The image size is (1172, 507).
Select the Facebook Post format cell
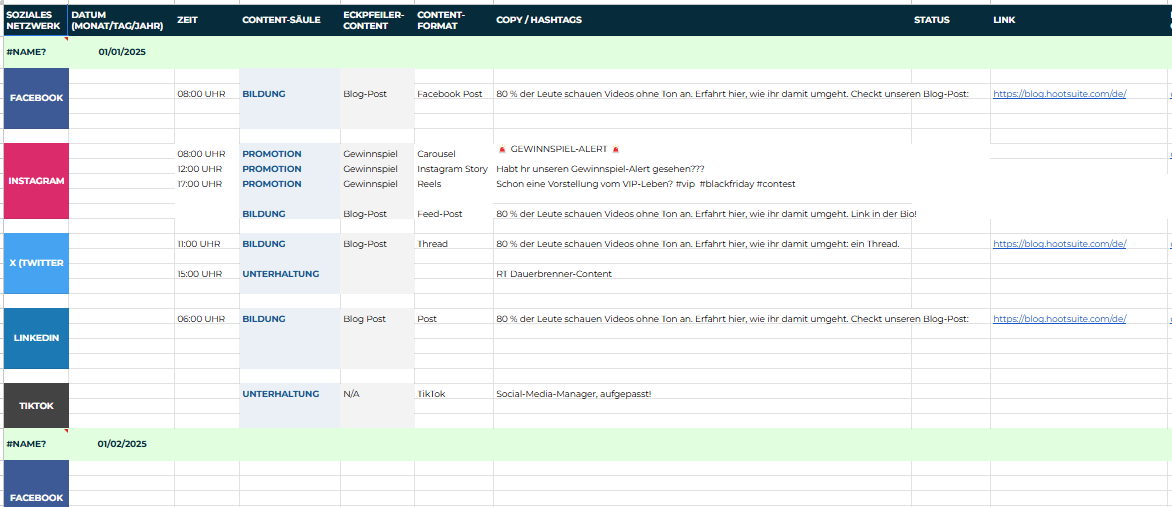(x=449, y=94)
